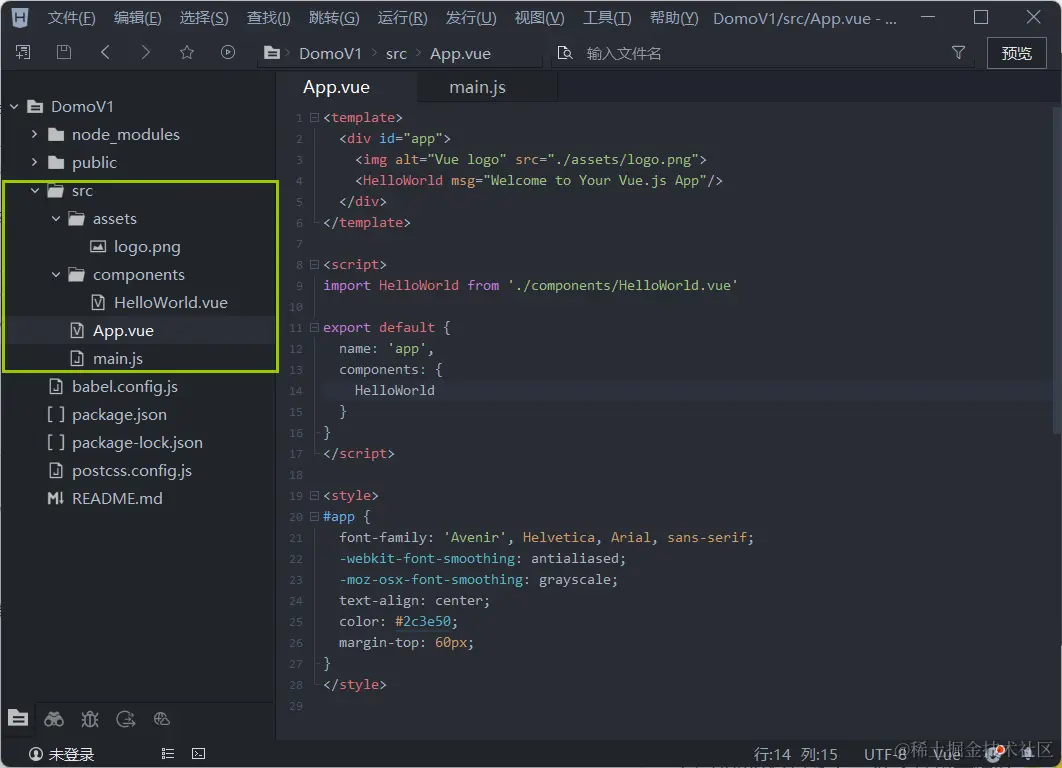The width and height of the screenshot is (1062, 768).
Task: Open the 运行(R) menu
Action: pyautogui.click(x=402, y=18)
